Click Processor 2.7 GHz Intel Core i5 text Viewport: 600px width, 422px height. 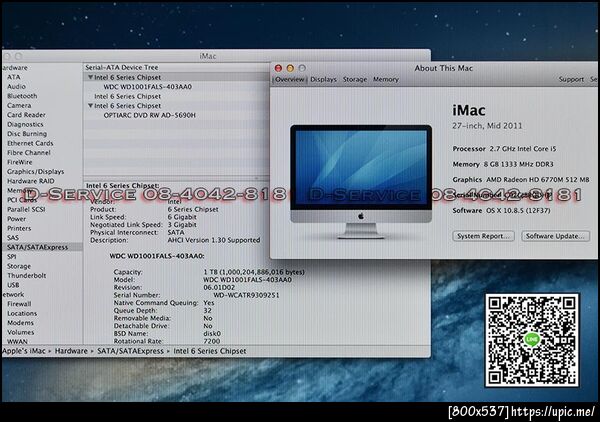[x=504, y=149]
